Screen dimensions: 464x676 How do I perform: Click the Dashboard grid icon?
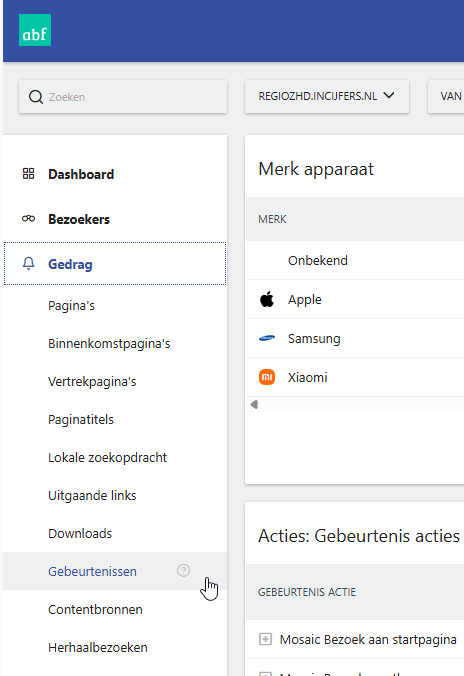click(x=28, y=174)
